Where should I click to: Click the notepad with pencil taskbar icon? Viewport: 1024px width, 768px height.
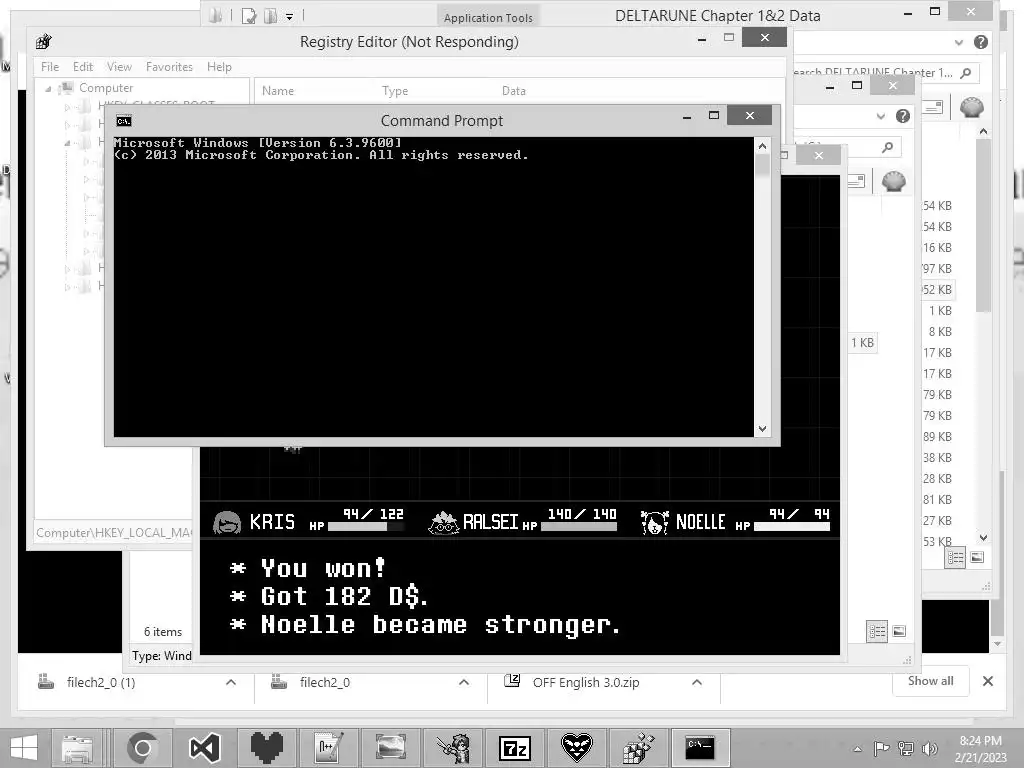[x=328, y=748]
